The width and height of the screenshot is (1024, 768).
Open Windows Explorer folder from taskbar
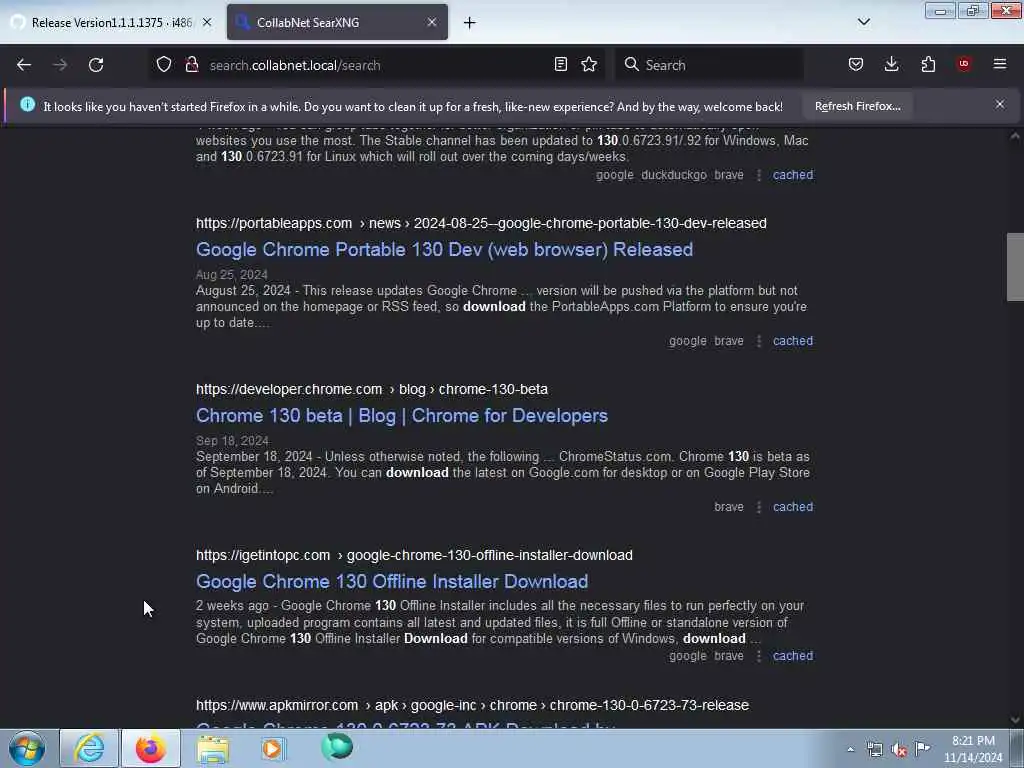[213, 748]
